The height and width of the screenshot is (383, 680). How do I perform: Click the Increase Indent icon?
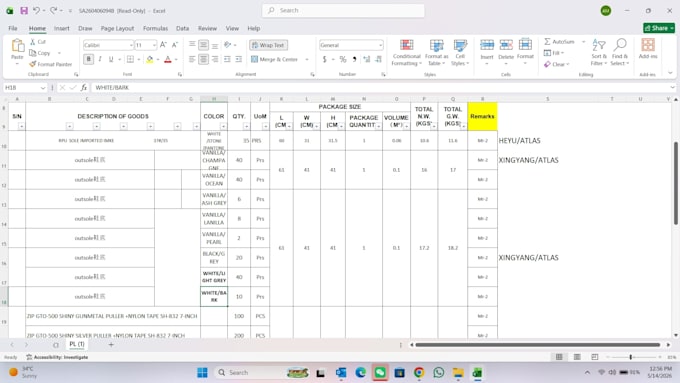(x=238, y=59)
